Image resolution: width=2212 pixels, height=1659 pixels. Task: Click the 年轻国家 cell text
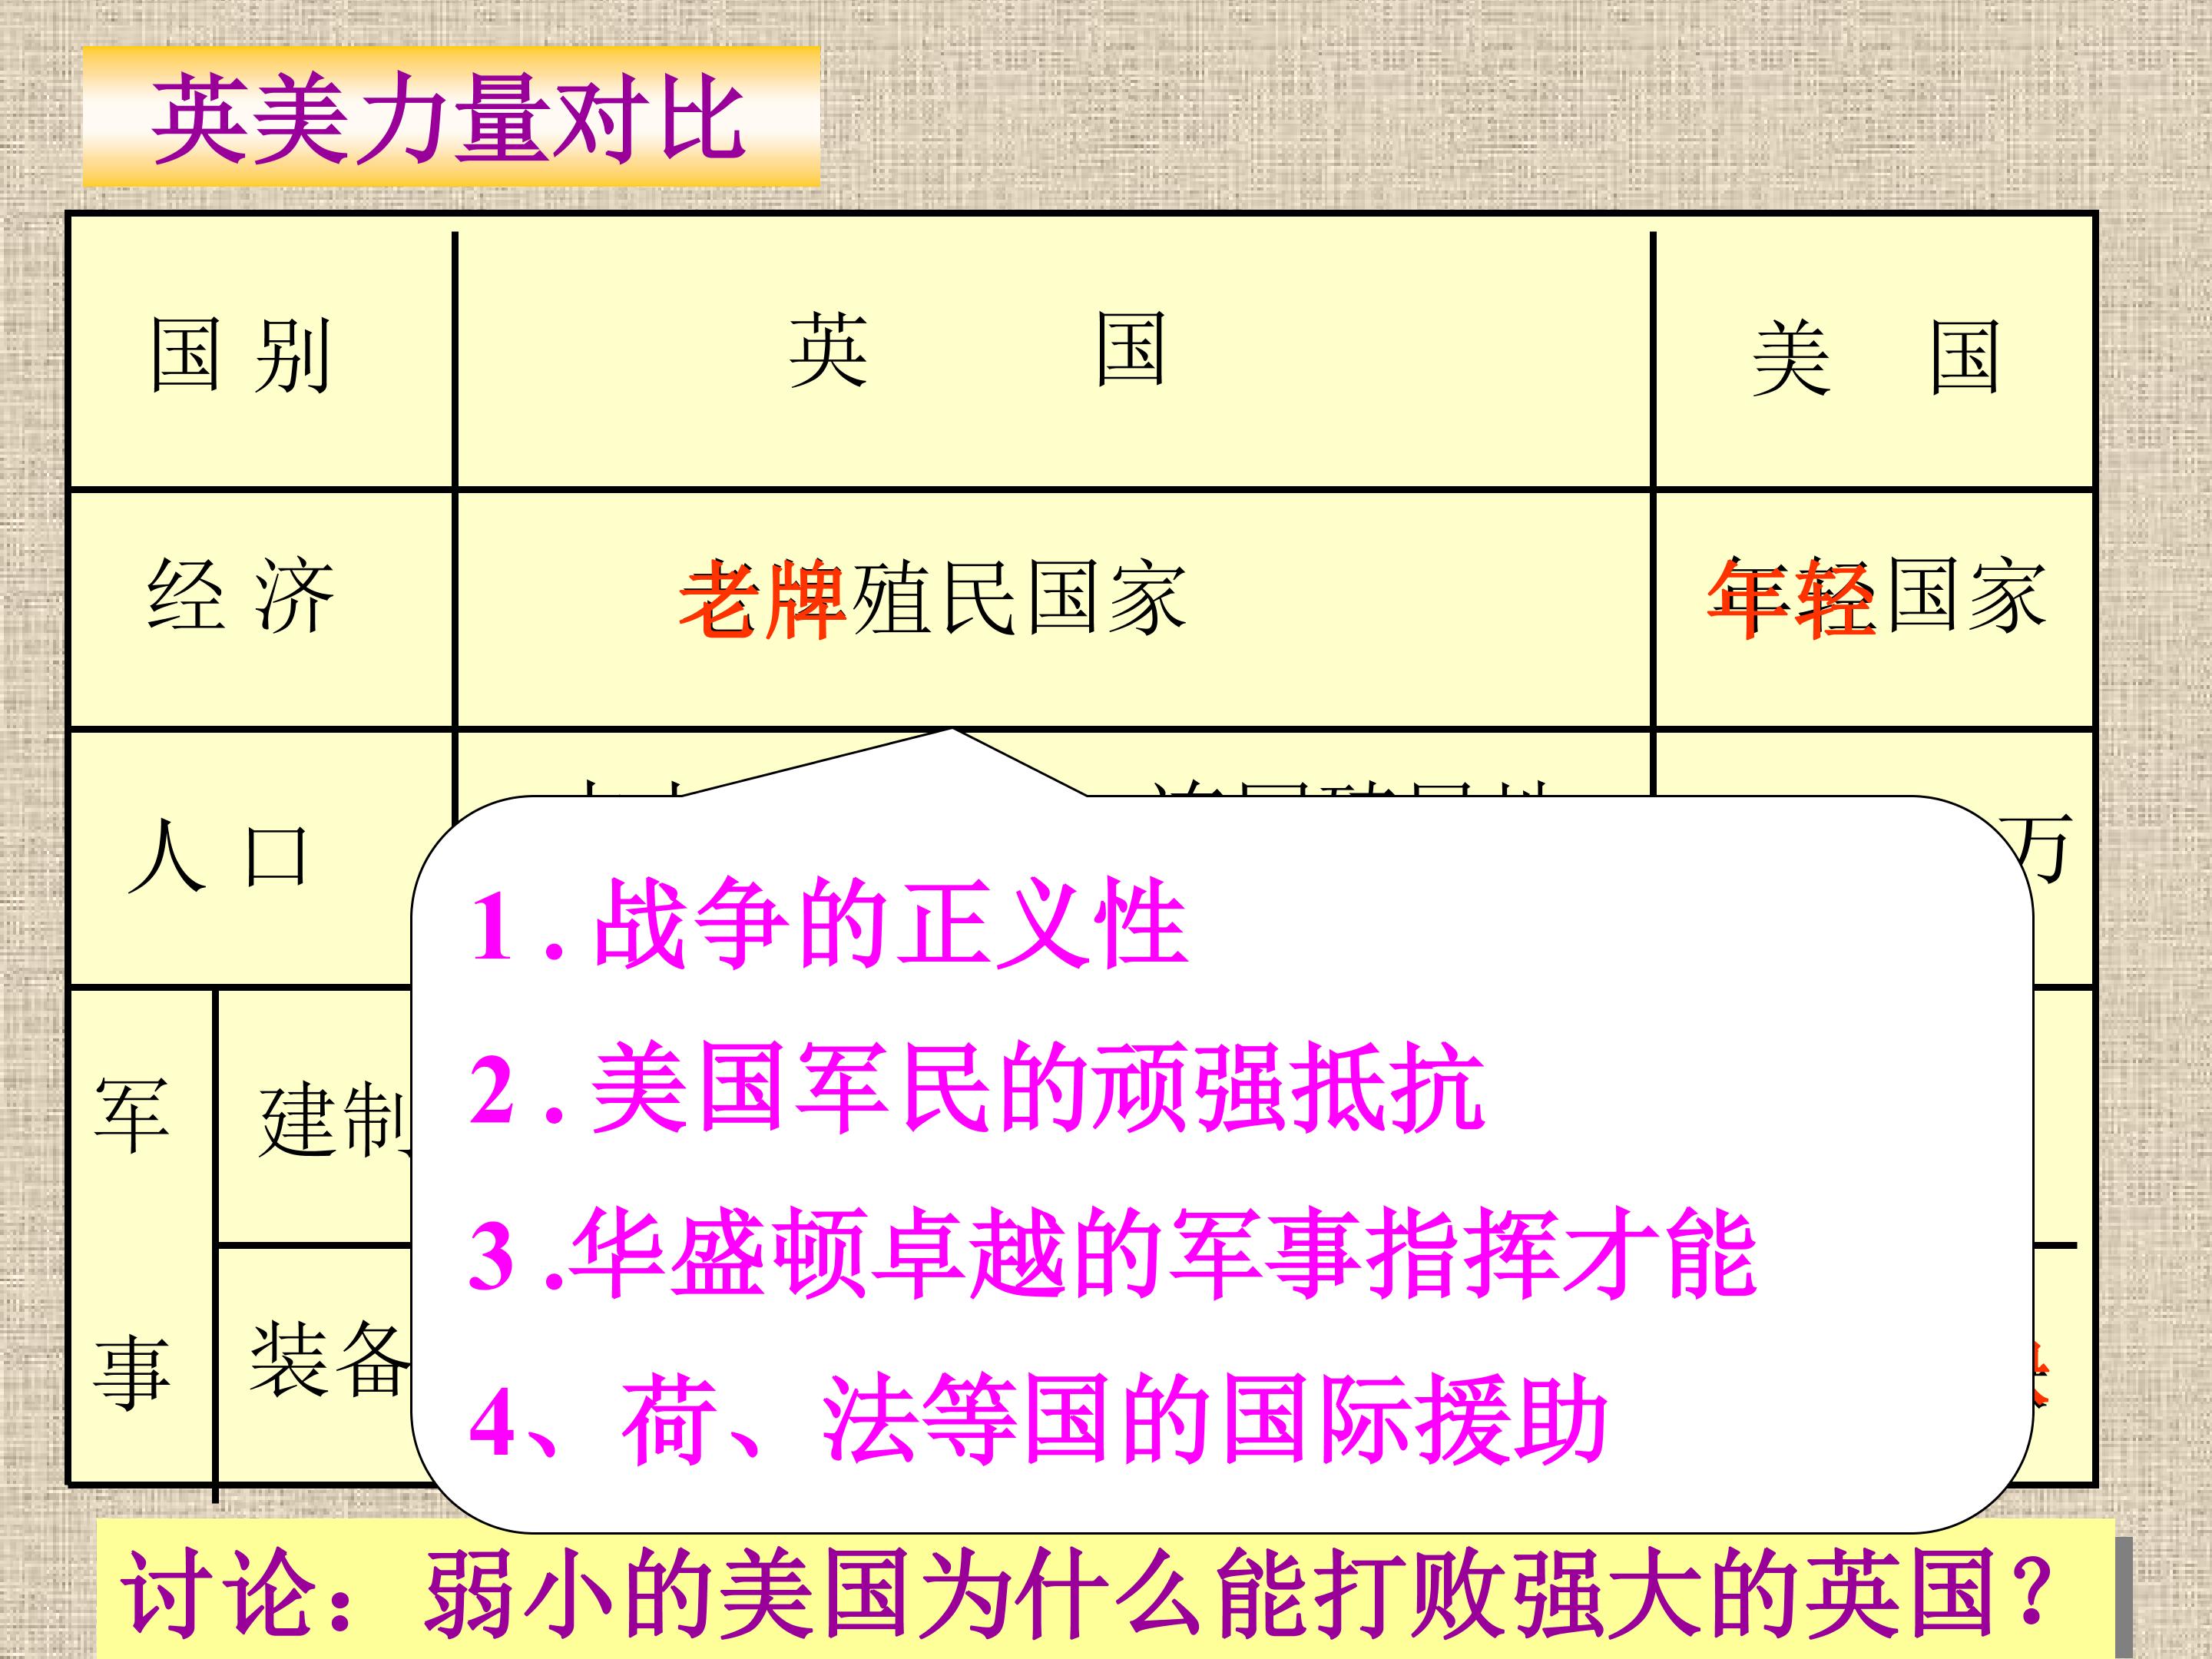1877,597
